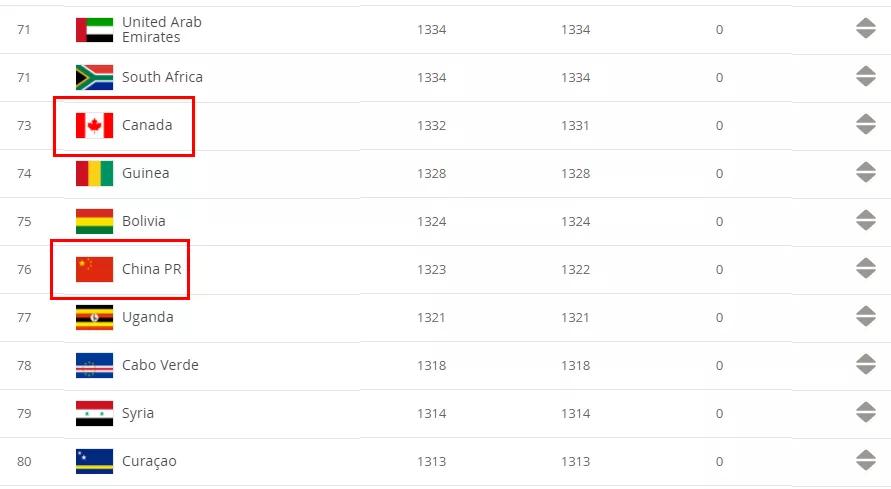Click the Guinea tricolor flag icon
This screenshot has width=891, height=489.
(94, 173)
